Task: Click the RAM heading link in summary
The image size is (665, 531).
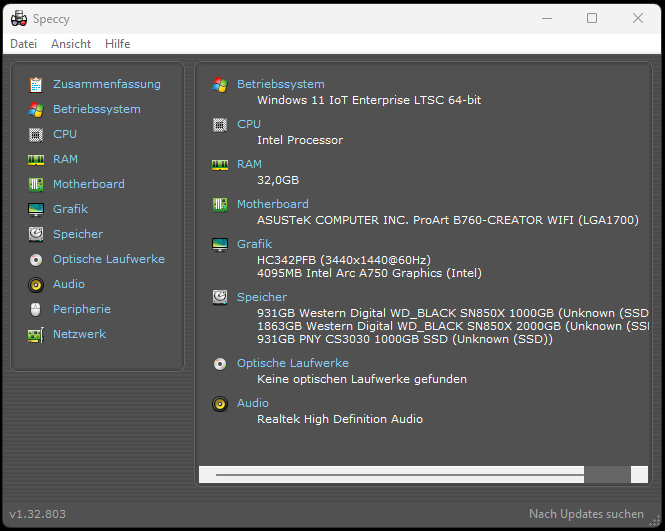Action: pyautogui.click(x=249, y=164)
